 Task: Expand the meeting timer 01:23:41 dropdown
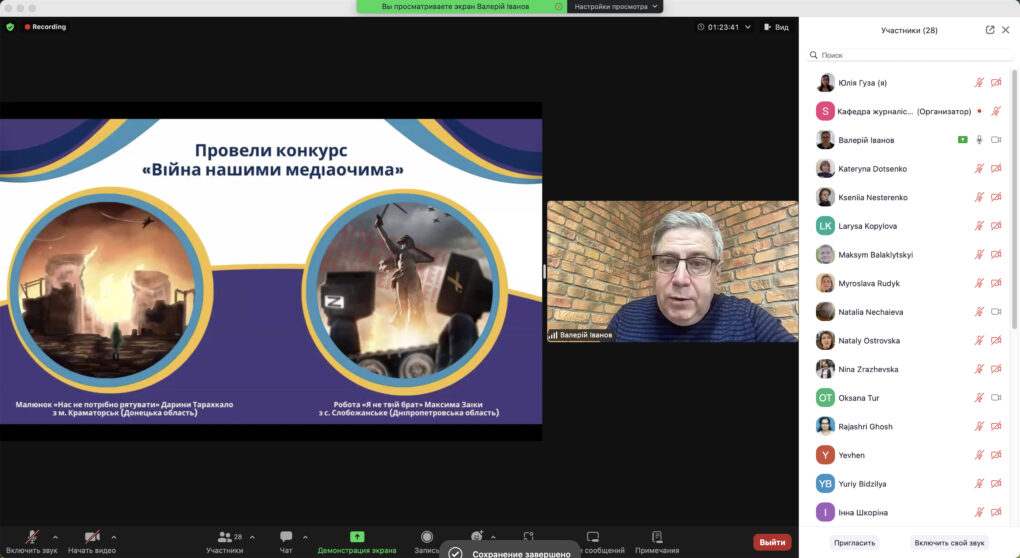[x=748, y=27]
